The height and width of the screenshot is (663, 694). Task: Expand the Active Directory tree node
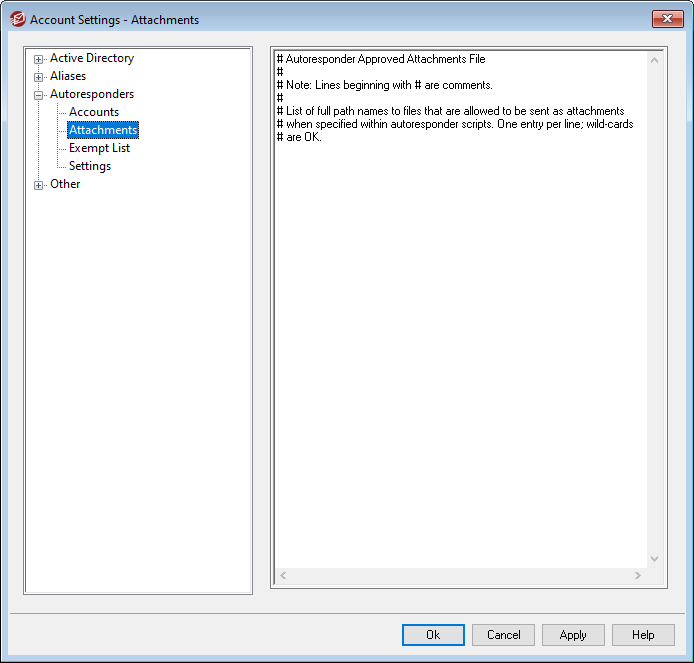point(39,59)
